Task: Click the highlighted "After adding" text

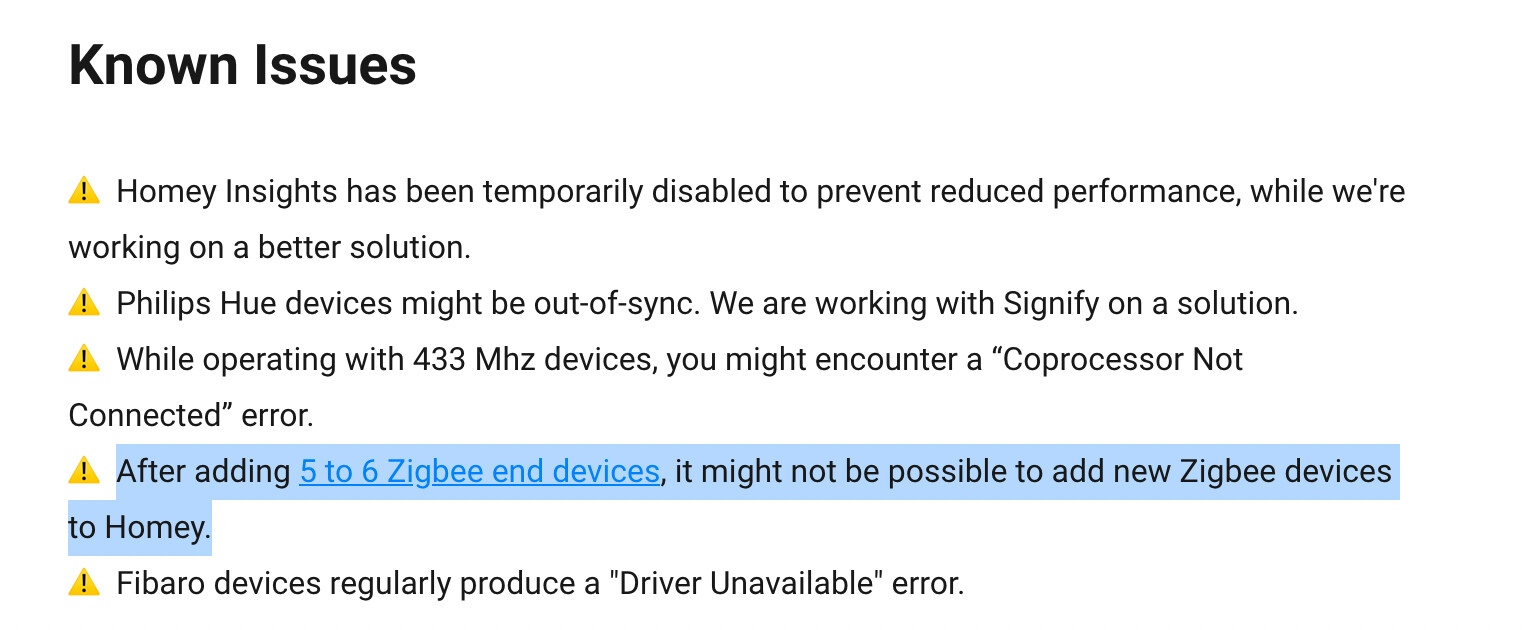Action: pos(204,471)
